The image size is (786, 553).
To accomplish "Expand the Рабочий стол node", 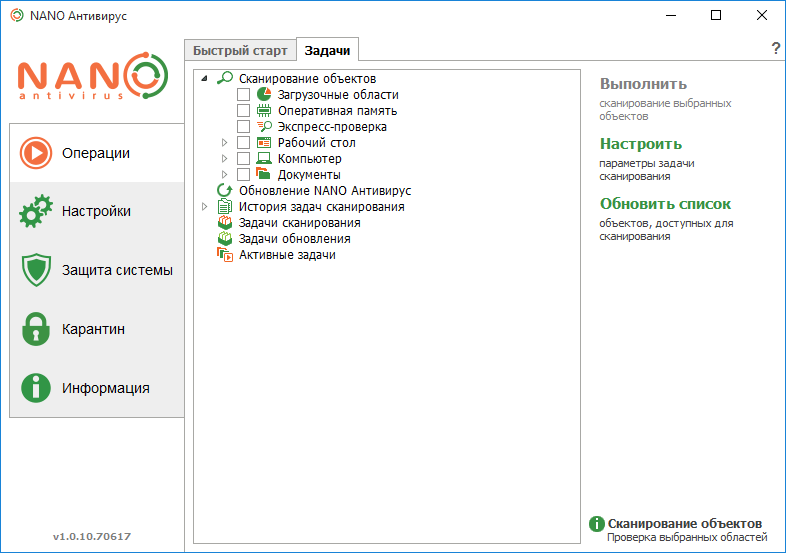I will (x=224, y=142).
